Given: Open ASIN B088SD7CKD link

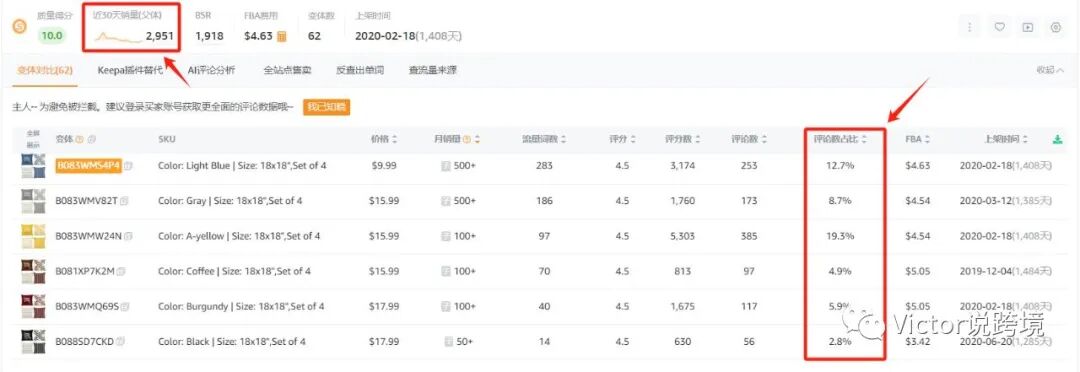Looking at the screenshot, I should pyautogui.click(x=85, y=342).
